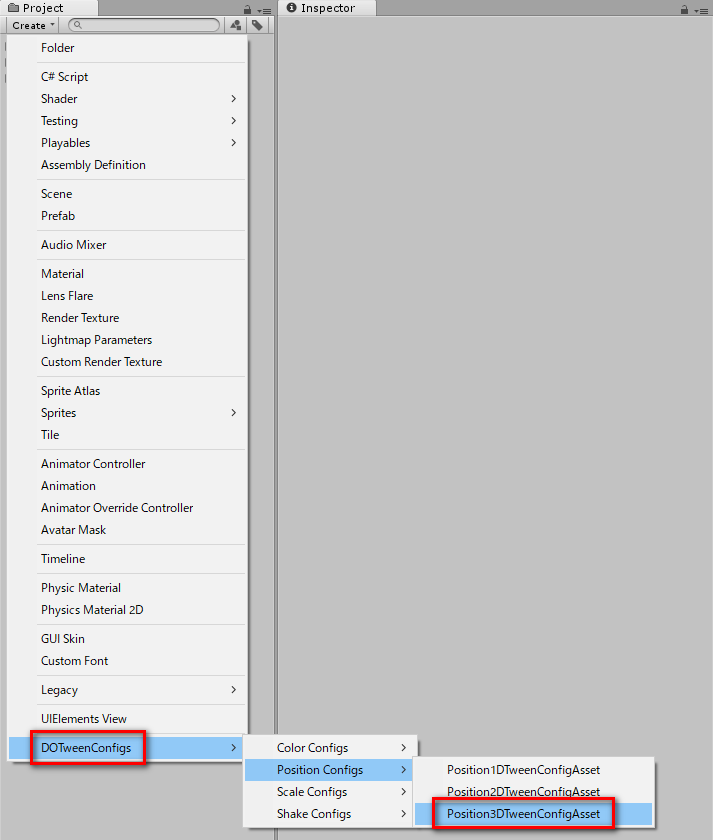Image resolution: width=713 pixels, height=840 pixels.
Task: Open the Project panel options menu icon
Action: (264, 10)
